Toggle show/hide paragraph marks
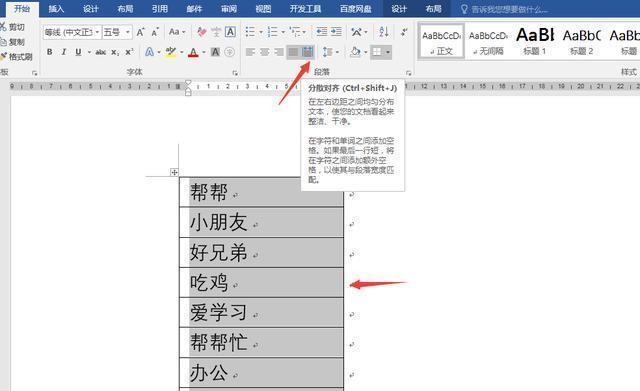 (404, 32)
